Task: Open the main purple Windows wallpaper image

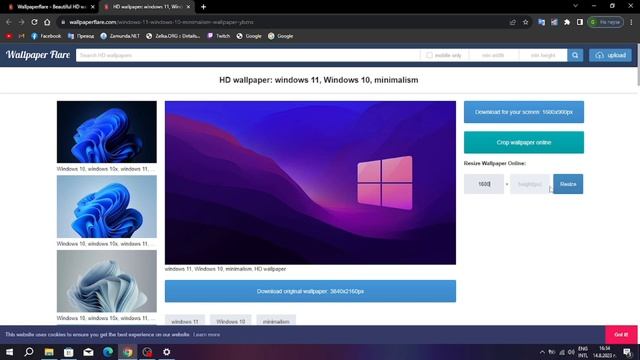Action: tap(310, 182)
